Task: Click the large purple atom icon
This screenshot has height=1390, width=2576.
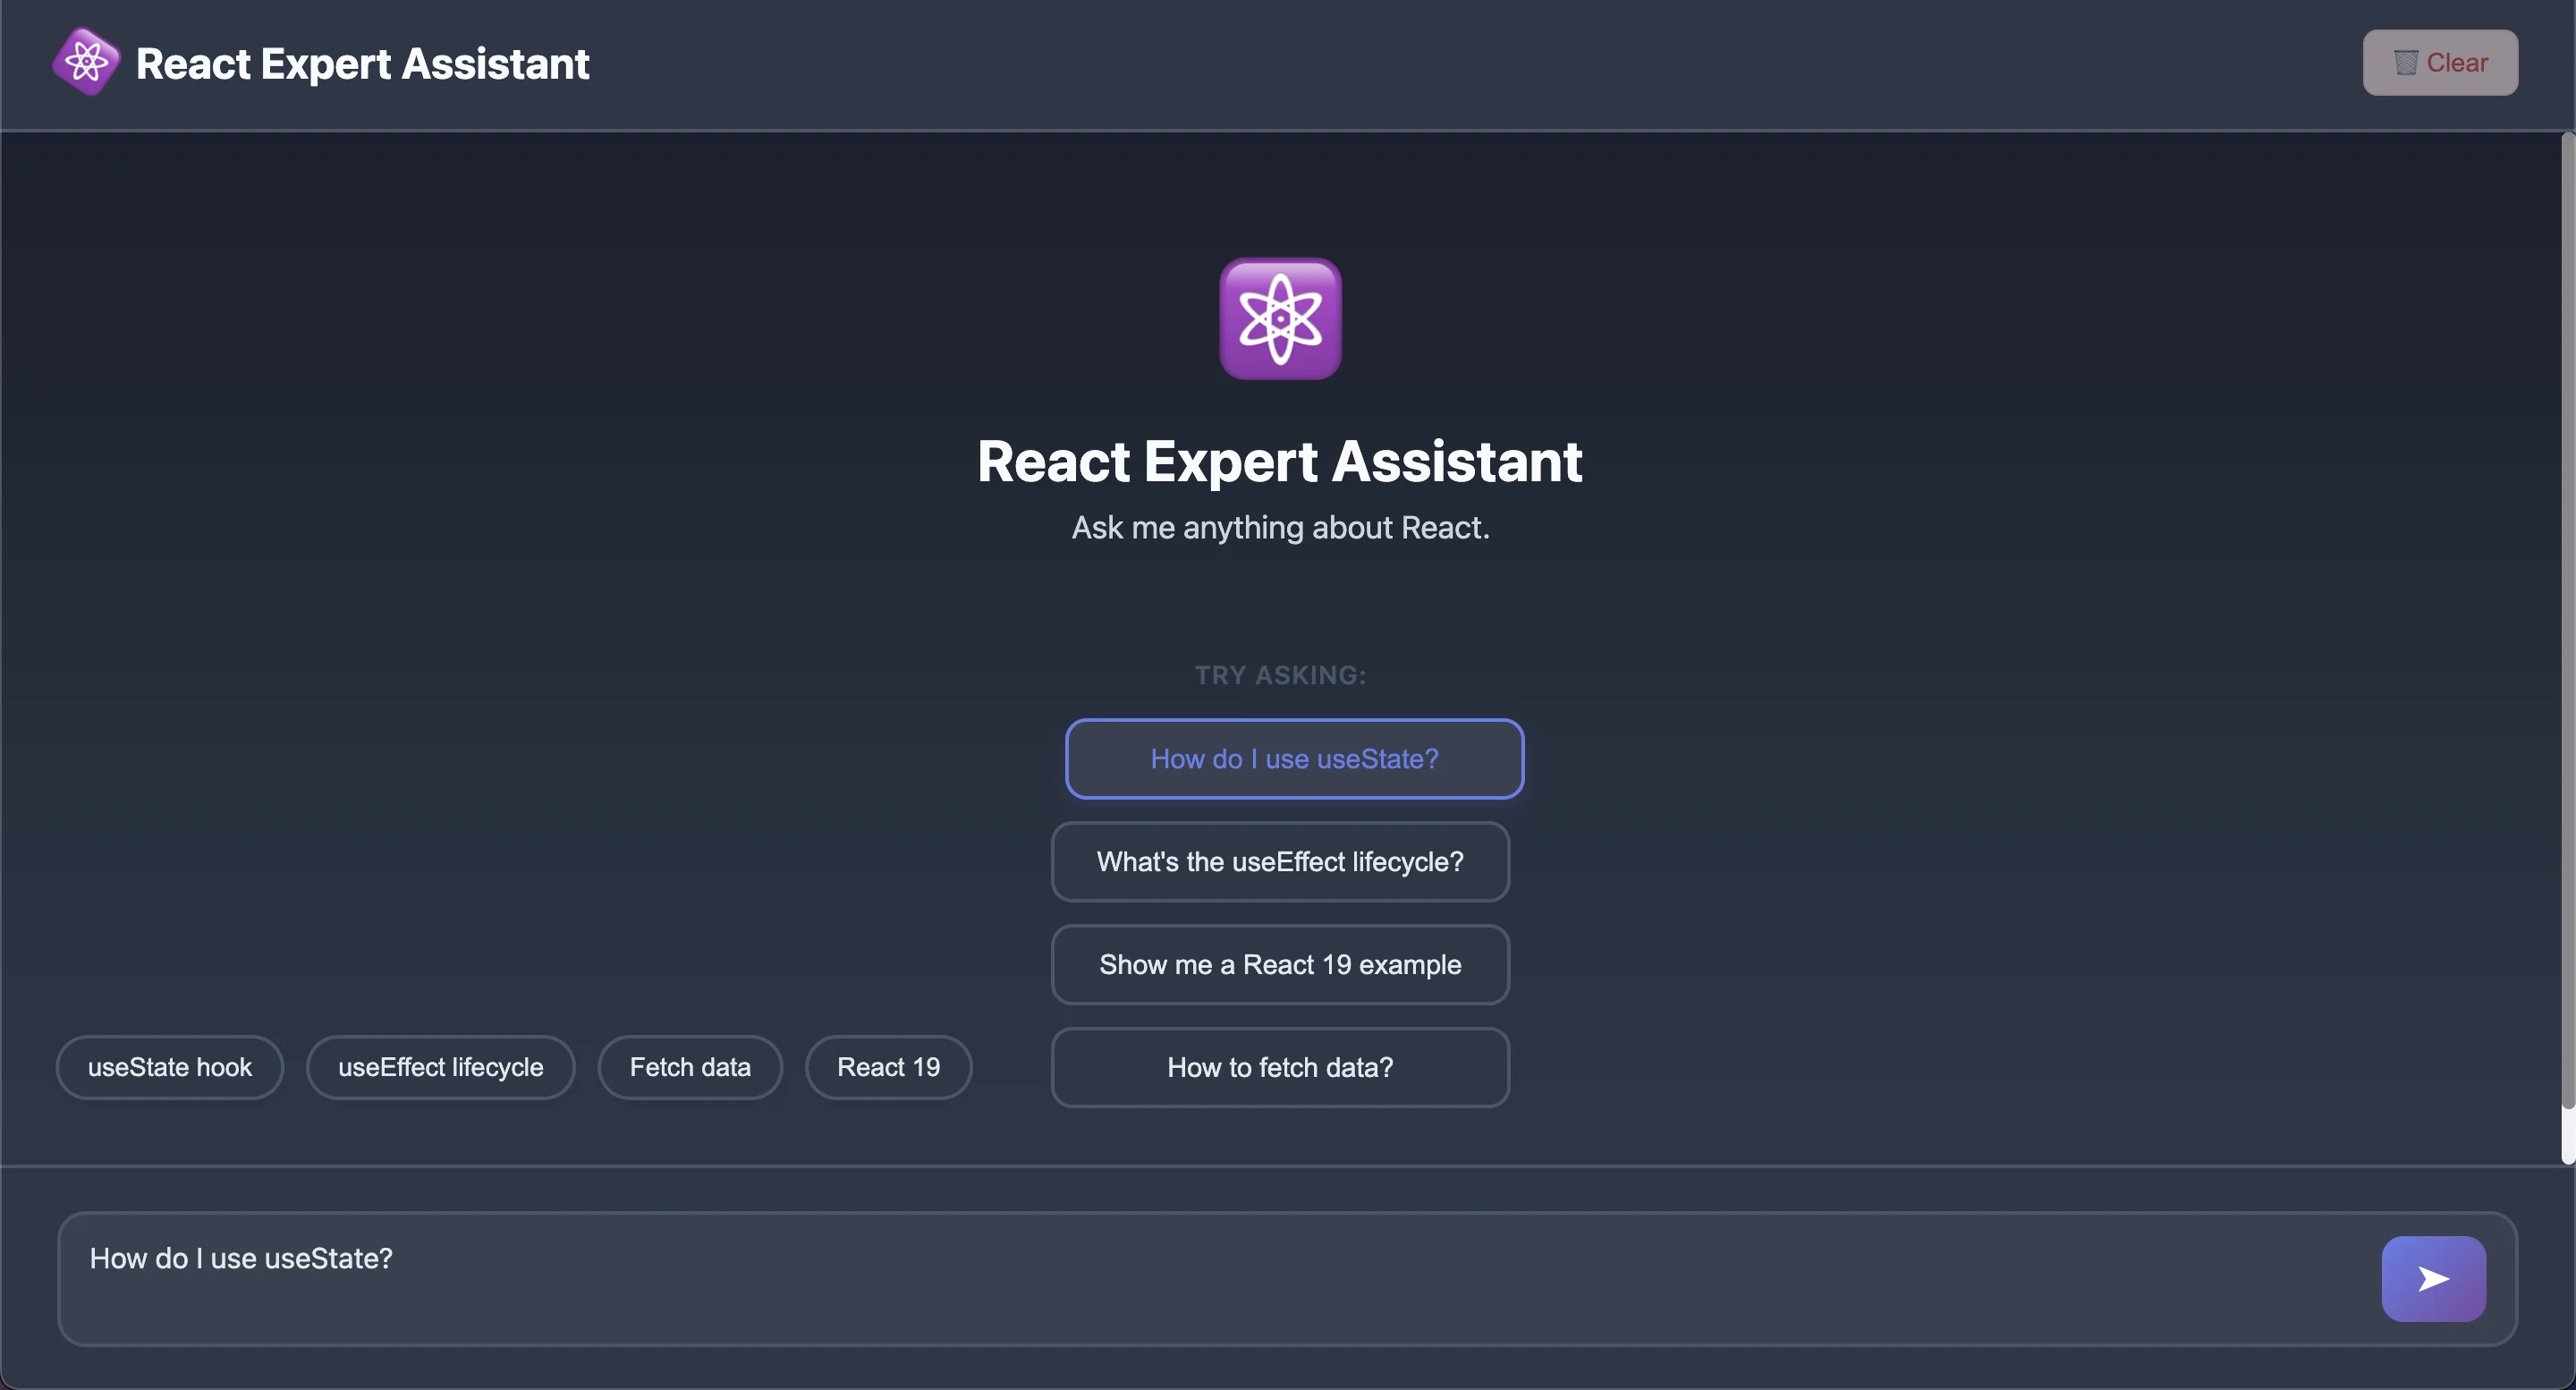Action: tap(1279, 319)
